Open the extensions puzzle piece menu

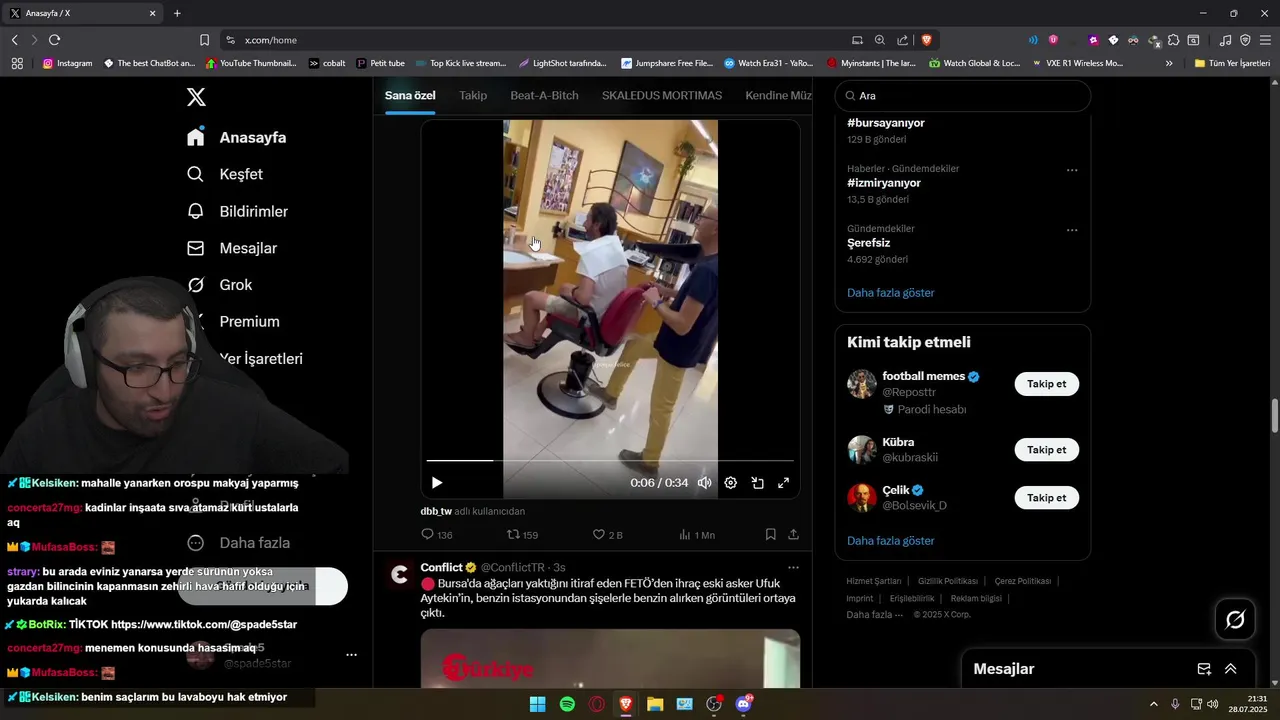1174,40
